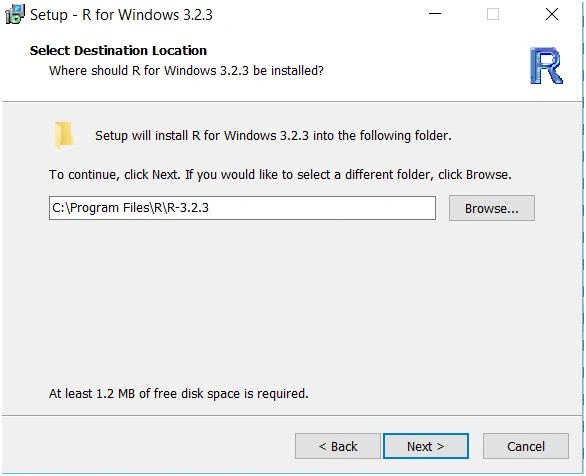This screenshot has width=586, height=476.
Task: Click the "Select Destination Location" heading
Action: coord(118,50)
